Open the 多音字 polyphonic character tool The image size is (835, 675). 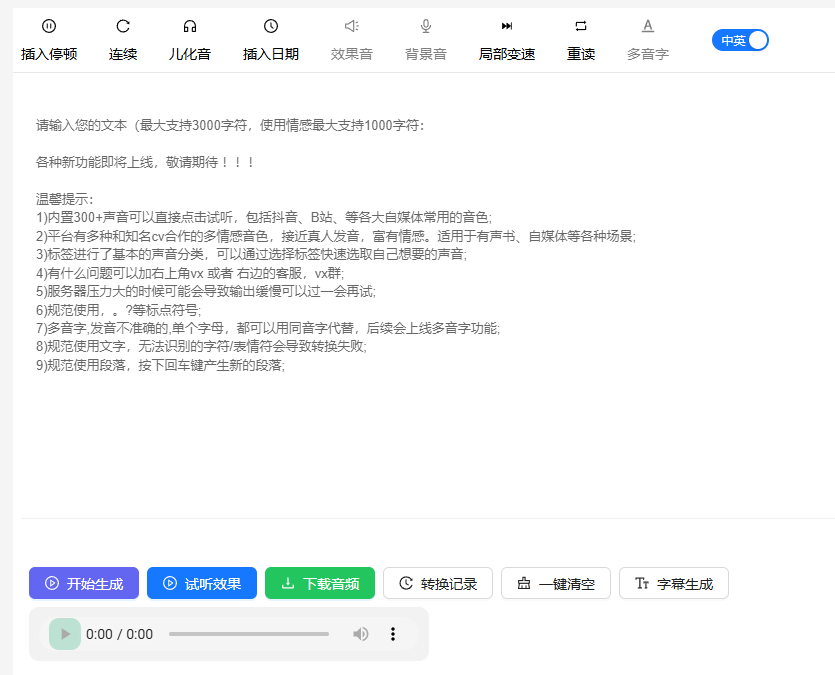click(x=647, y=40)
